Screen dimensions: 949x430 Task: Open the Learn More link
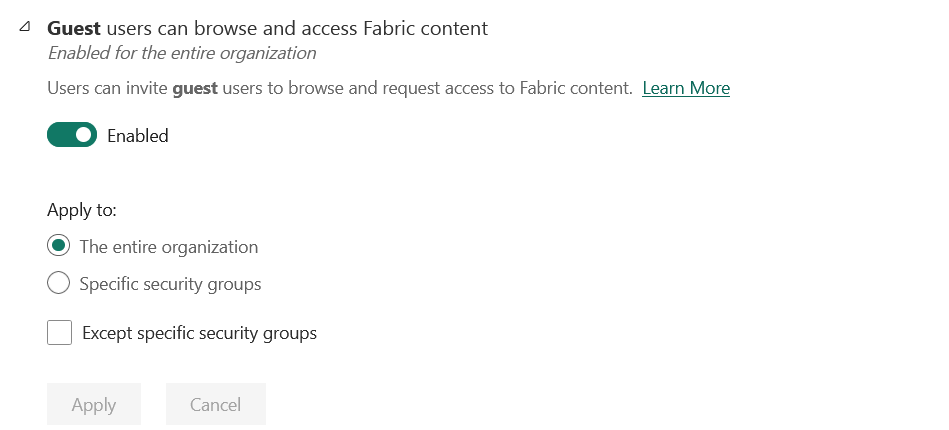[686, 88]
